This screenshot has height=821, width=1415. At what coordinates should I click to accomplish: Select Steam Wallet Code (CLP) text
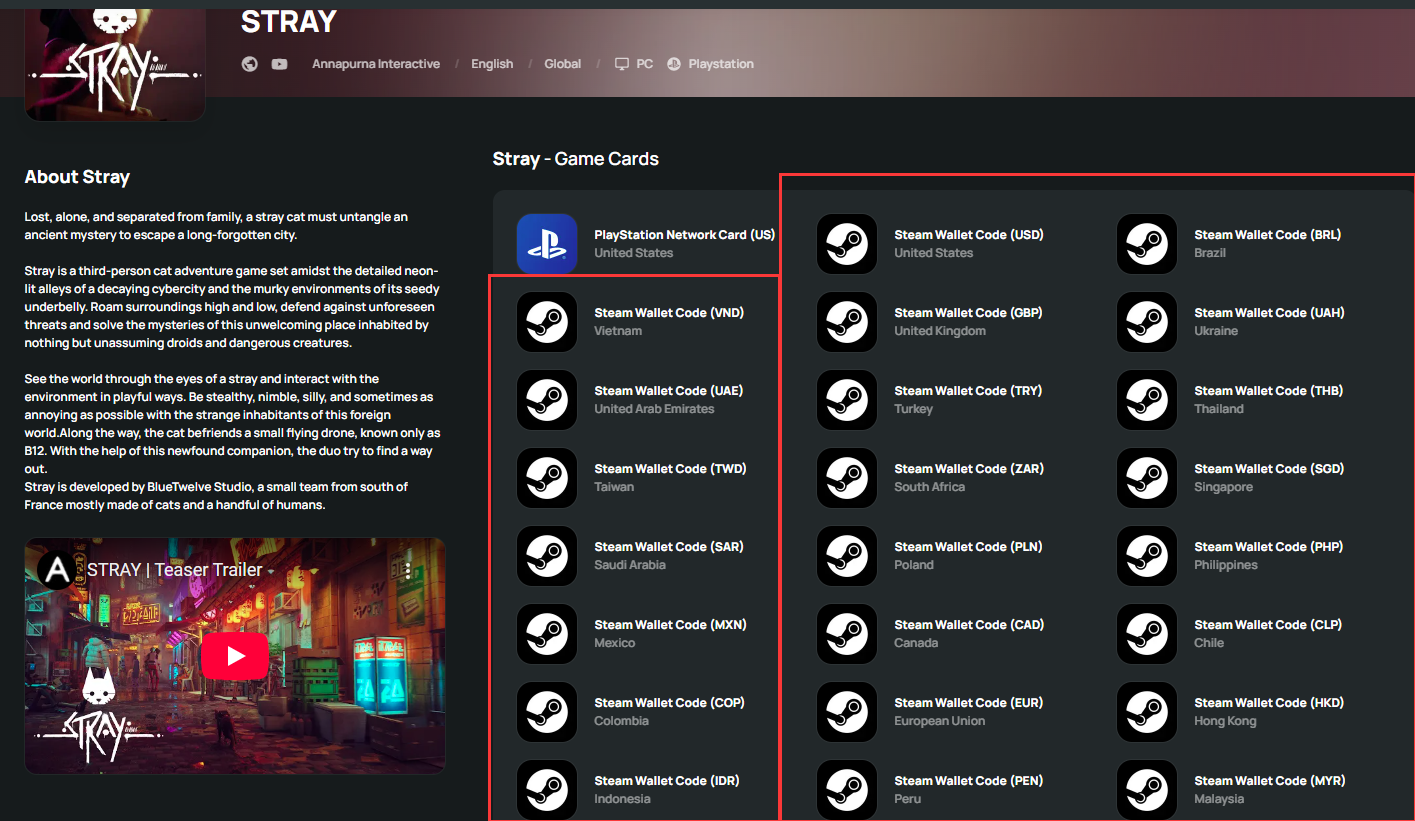1268,625
